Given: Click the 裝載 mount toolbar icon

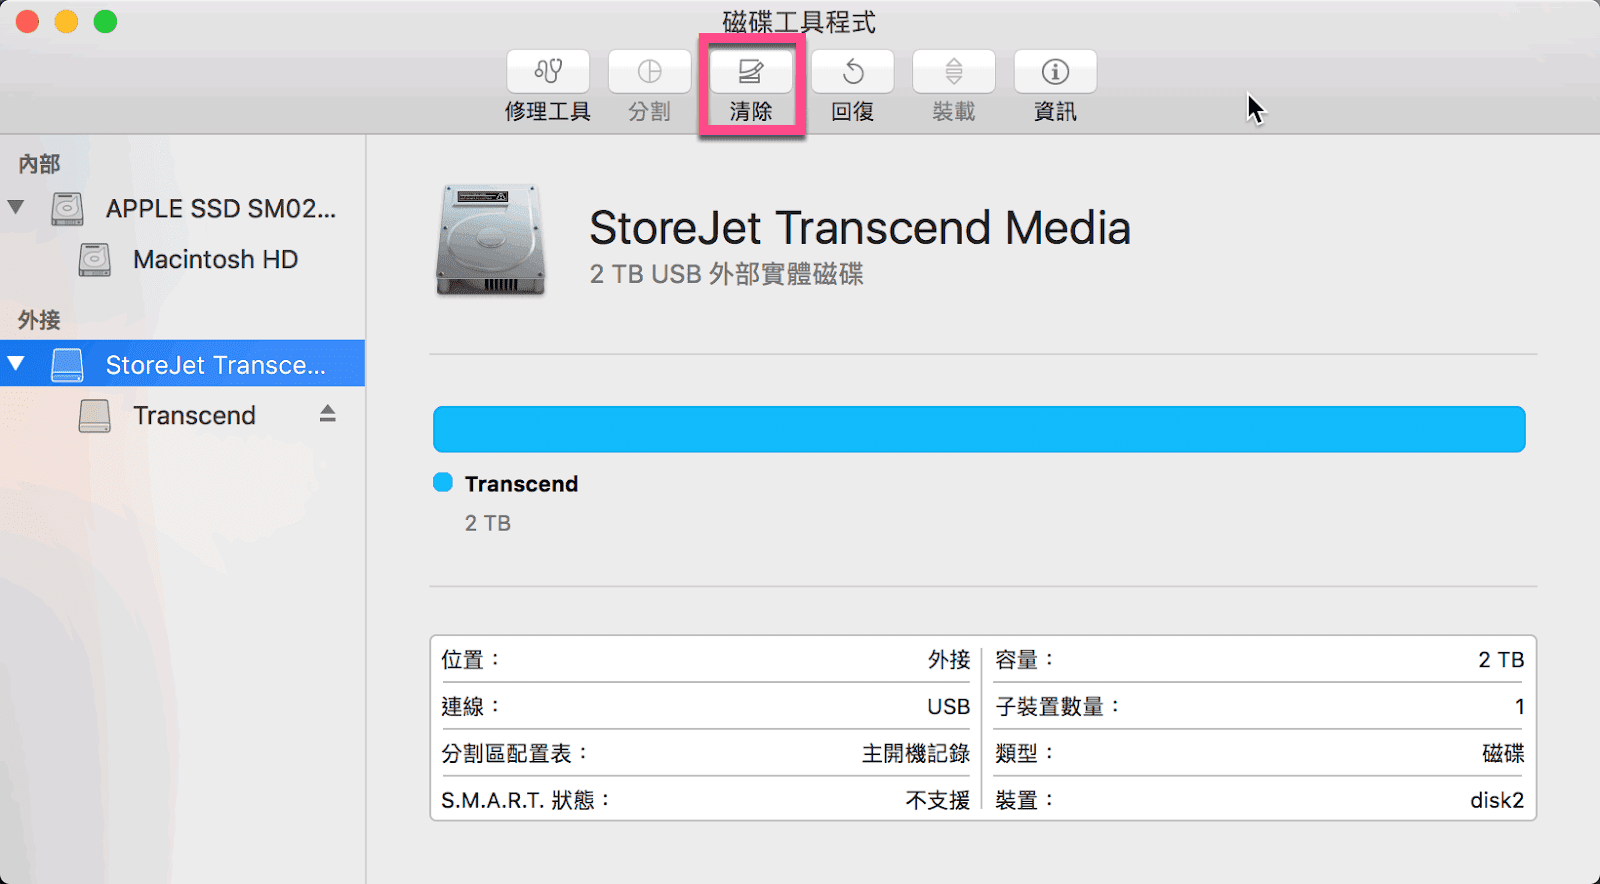Looking at the screenshot, I should (954, 72).
